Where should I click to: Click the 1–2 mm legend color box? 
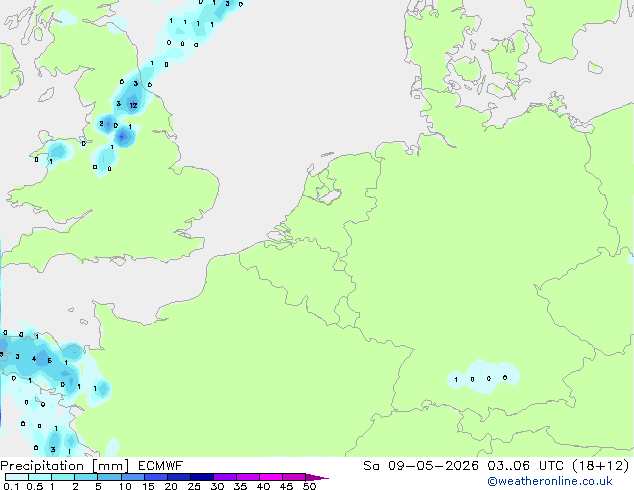pyautogui.click(x=63, y=477)
